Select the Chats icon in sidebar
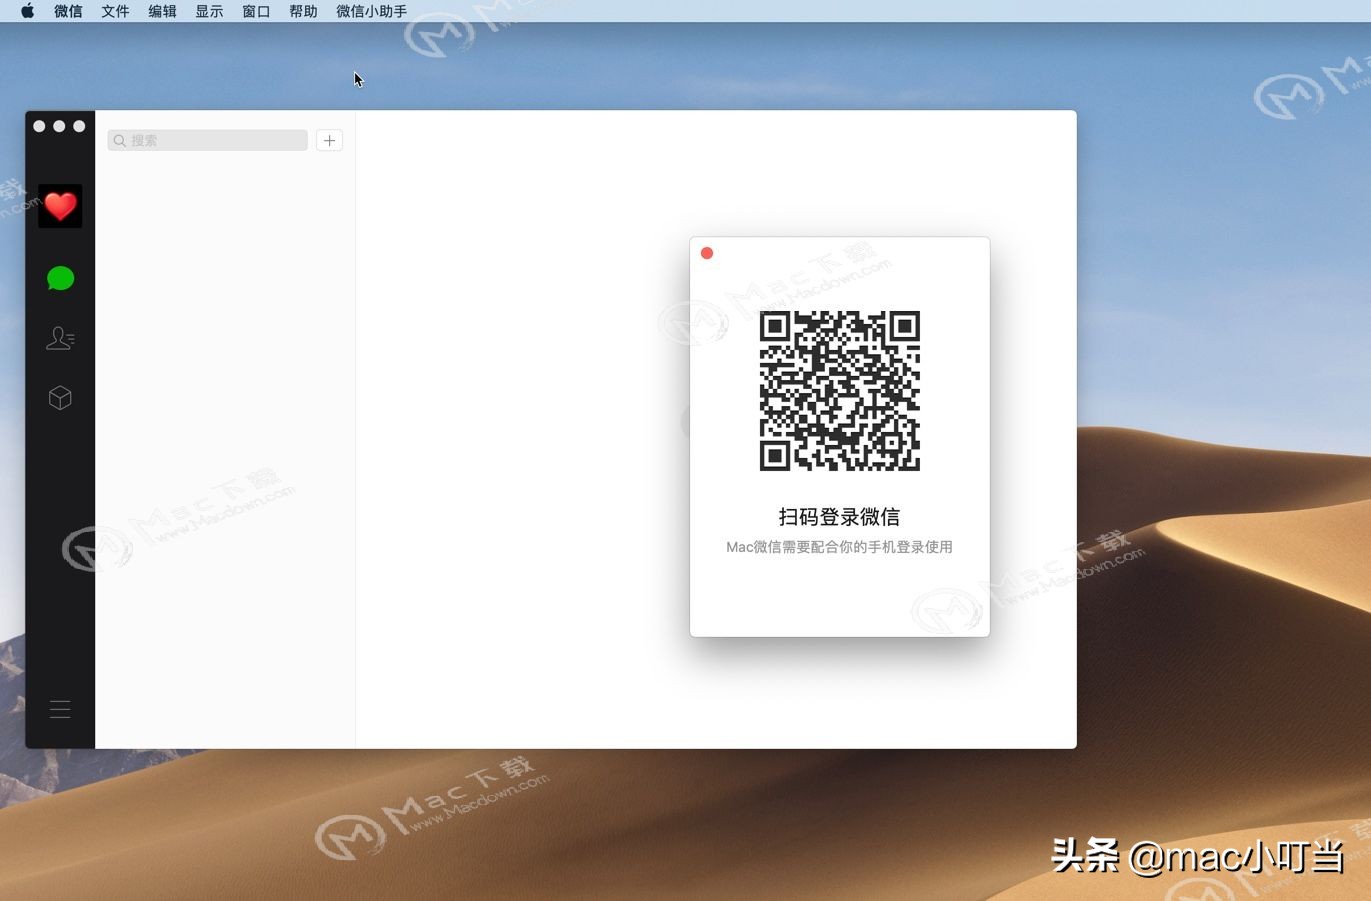 (60, 278)
